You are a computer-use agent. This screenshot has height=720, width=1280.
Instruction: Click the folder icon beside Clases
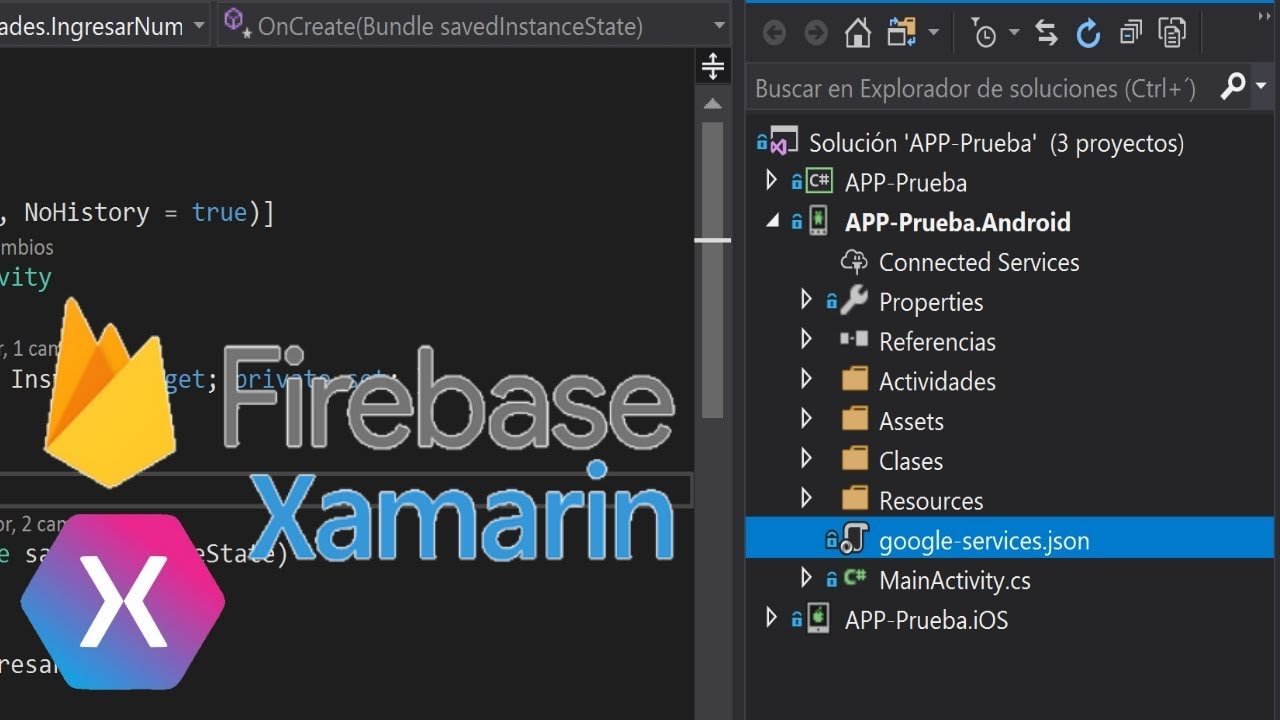pos(854,459)
